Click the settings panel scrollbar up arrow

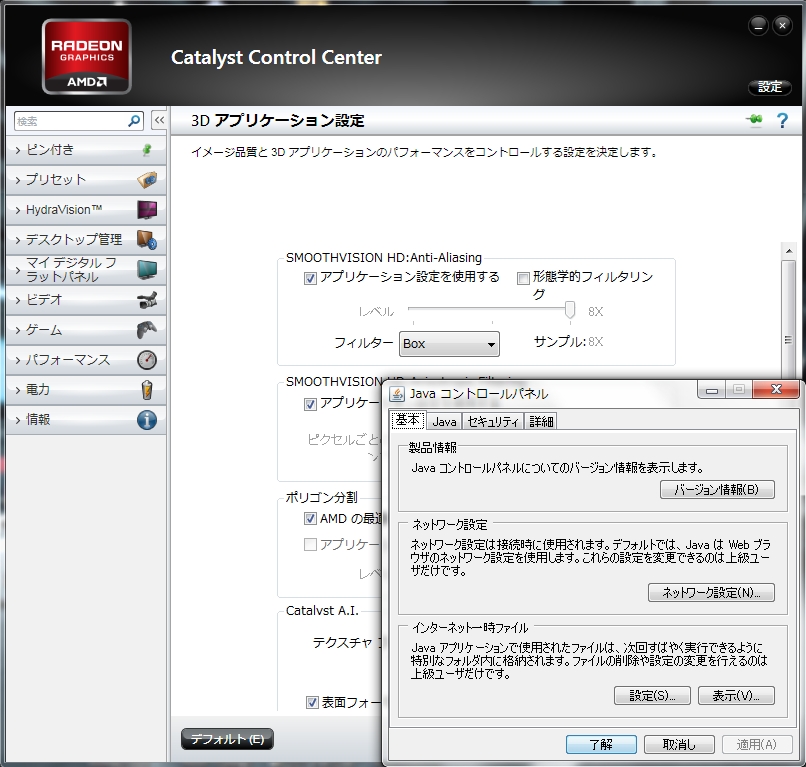(x=789, y=251)
